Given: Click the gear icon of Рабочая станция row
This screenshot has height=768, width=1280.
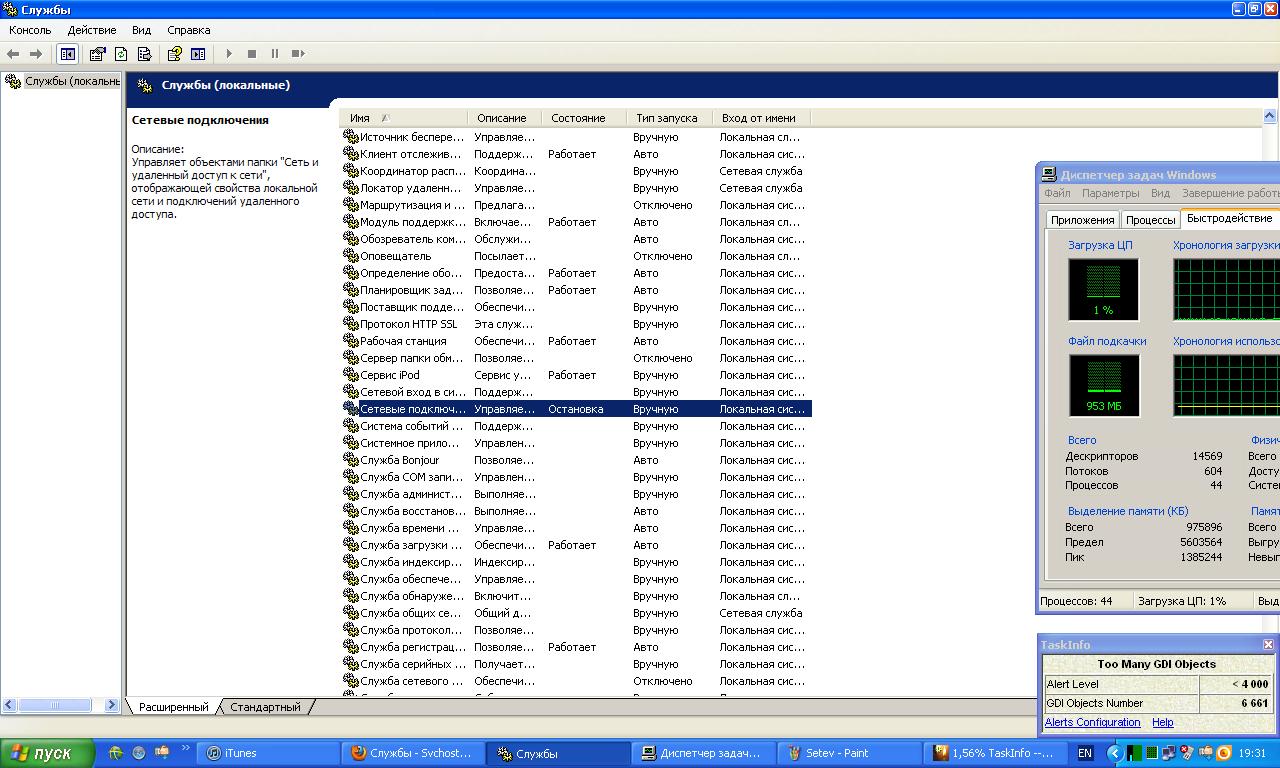Looking at the screenshot, I should click(350, 341).
